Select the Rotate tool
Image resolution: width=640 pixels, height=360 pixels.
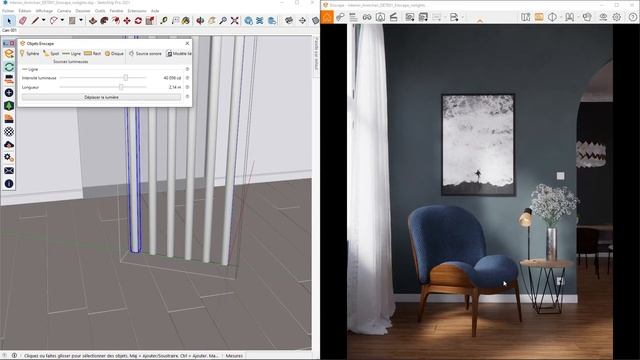click(x=138, y=20)
